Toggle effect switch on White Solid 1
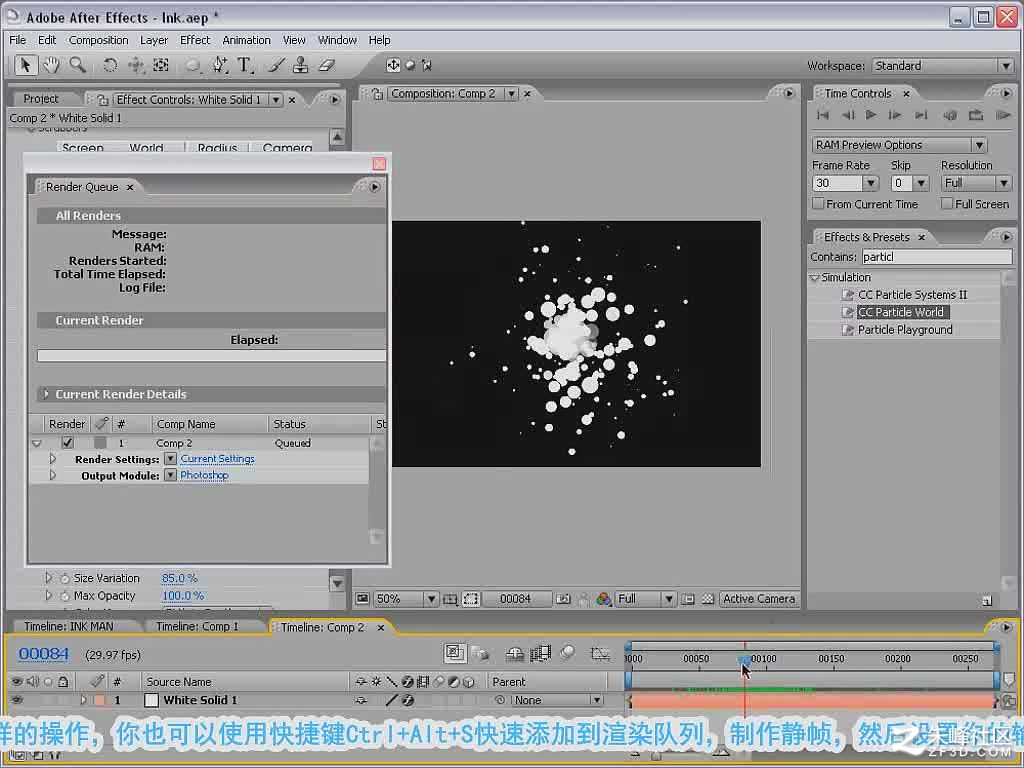This screenshot has height=768, width=1024. [408, 700]
